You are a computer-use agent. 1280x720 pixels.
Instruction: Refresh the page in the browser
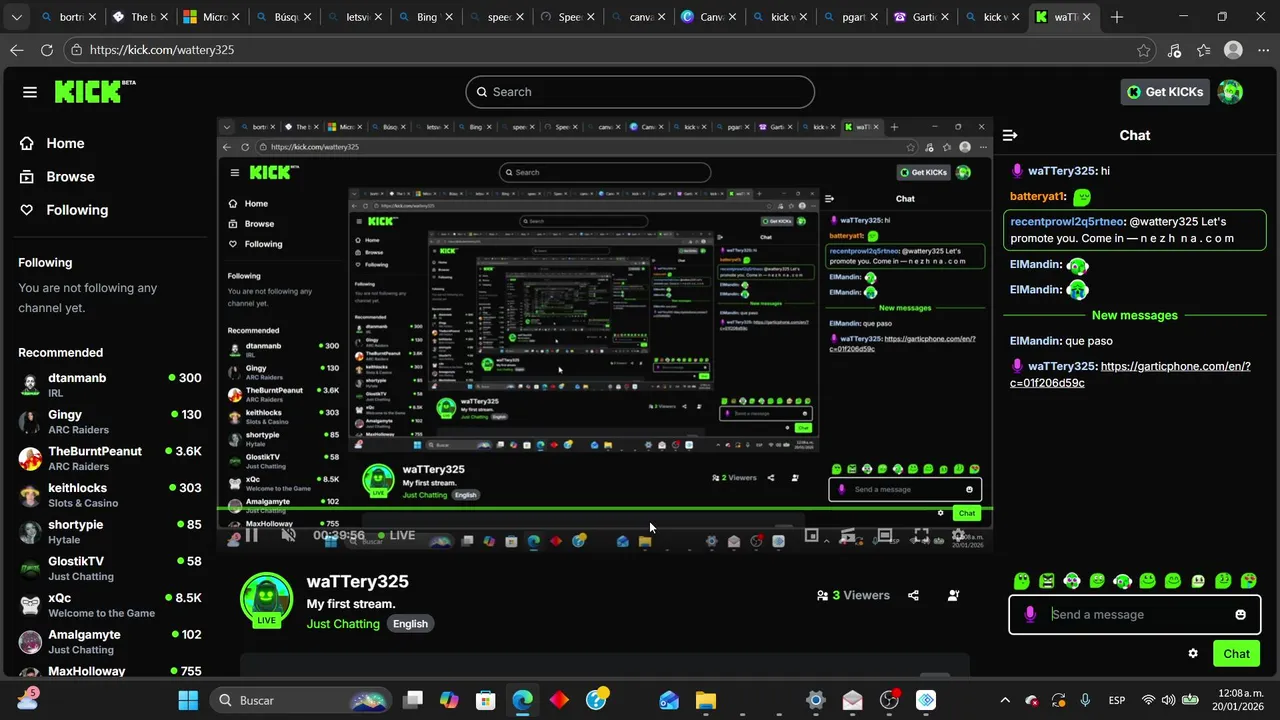point(47,50)
